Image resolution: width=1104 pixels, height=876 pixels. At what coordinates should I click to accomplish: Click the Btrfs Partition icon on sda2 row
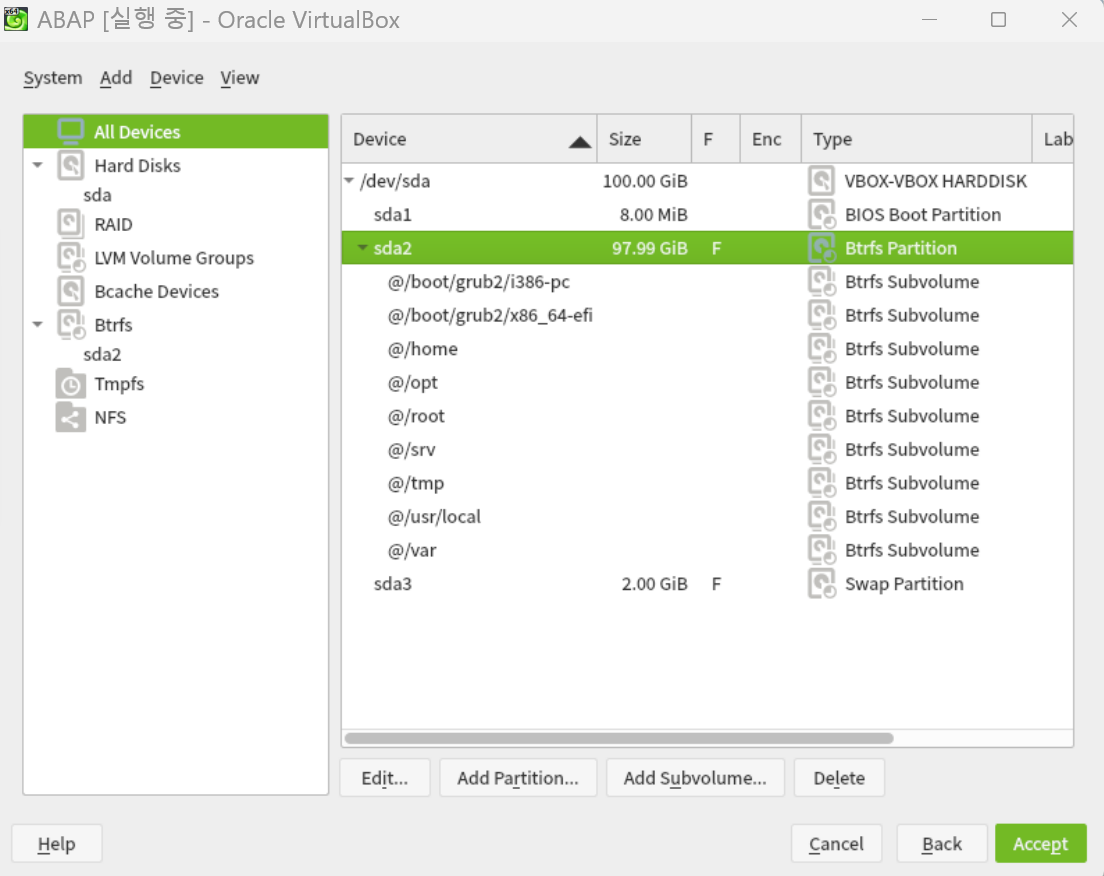pos(821,248)
